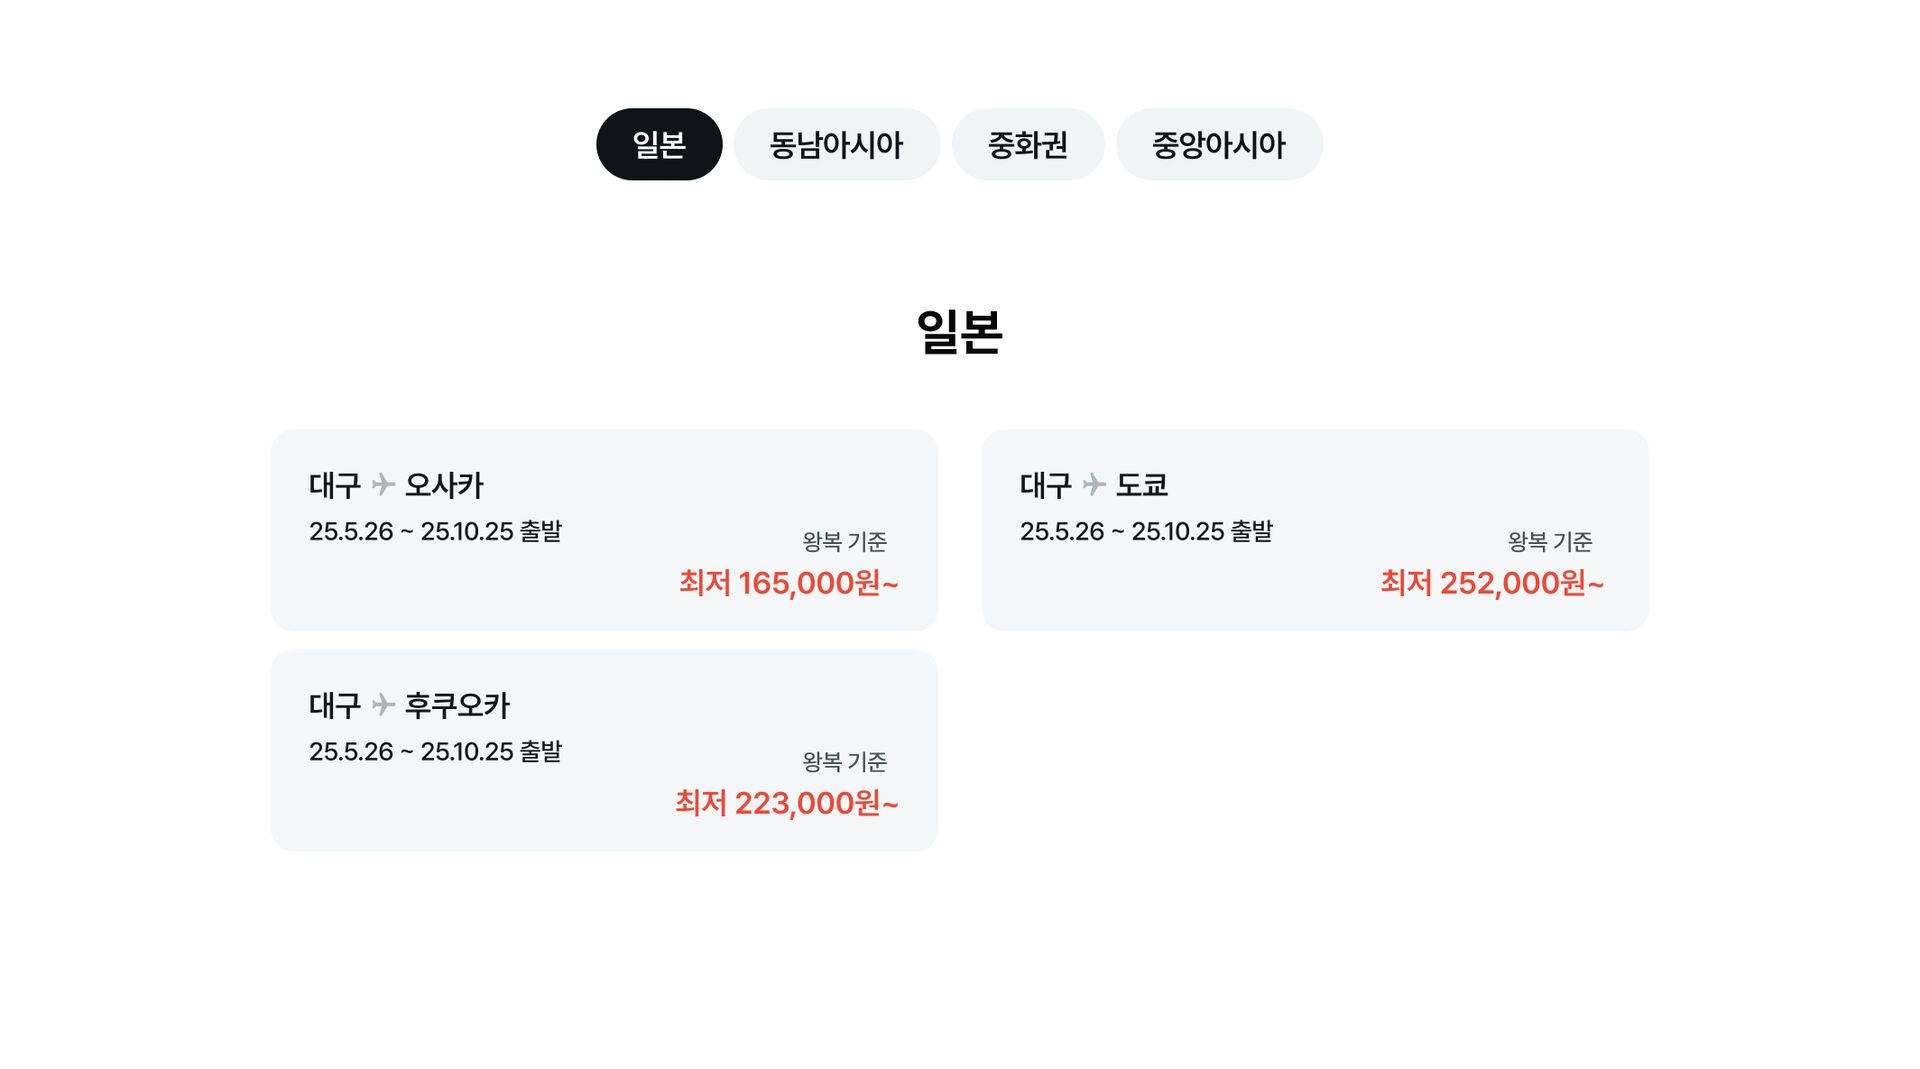Click the departure dates on the 도쿄 card
The width and height of the screenshot is (1920, 1069).
click(x=1146, y=531)
